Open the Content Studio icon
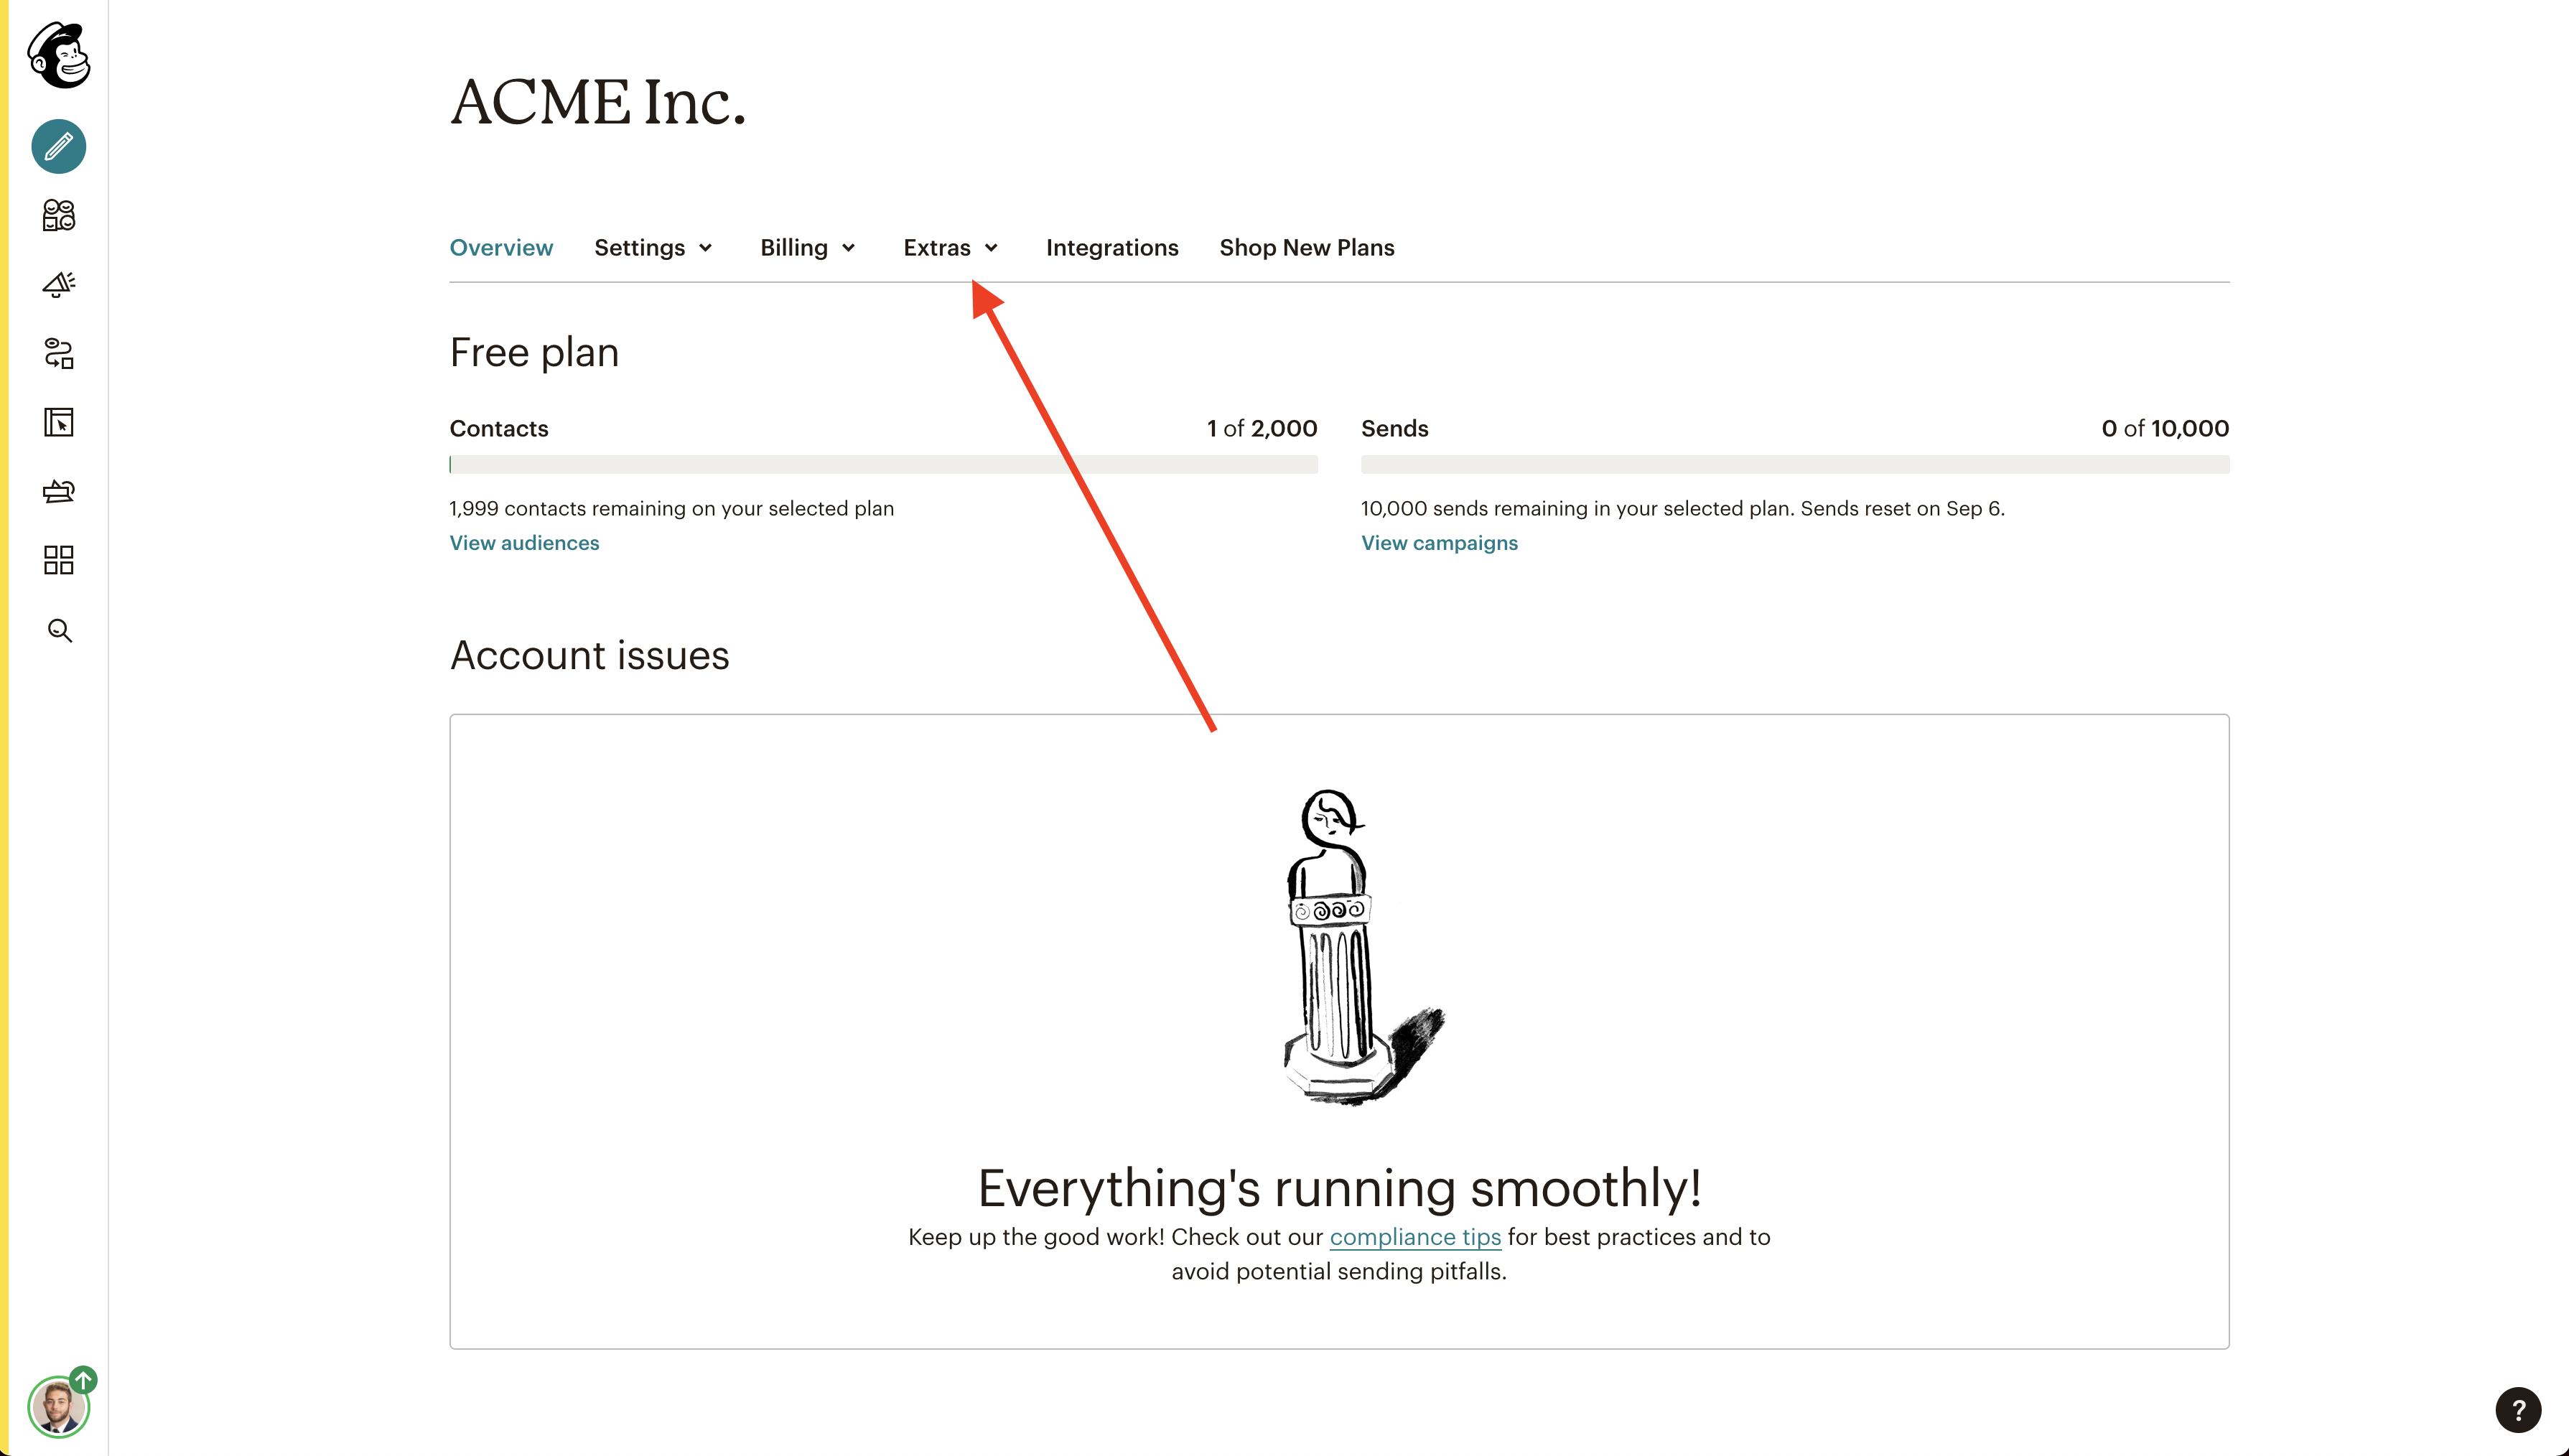Screen dimensions: 2569x1456 click(x=59, y=491)
